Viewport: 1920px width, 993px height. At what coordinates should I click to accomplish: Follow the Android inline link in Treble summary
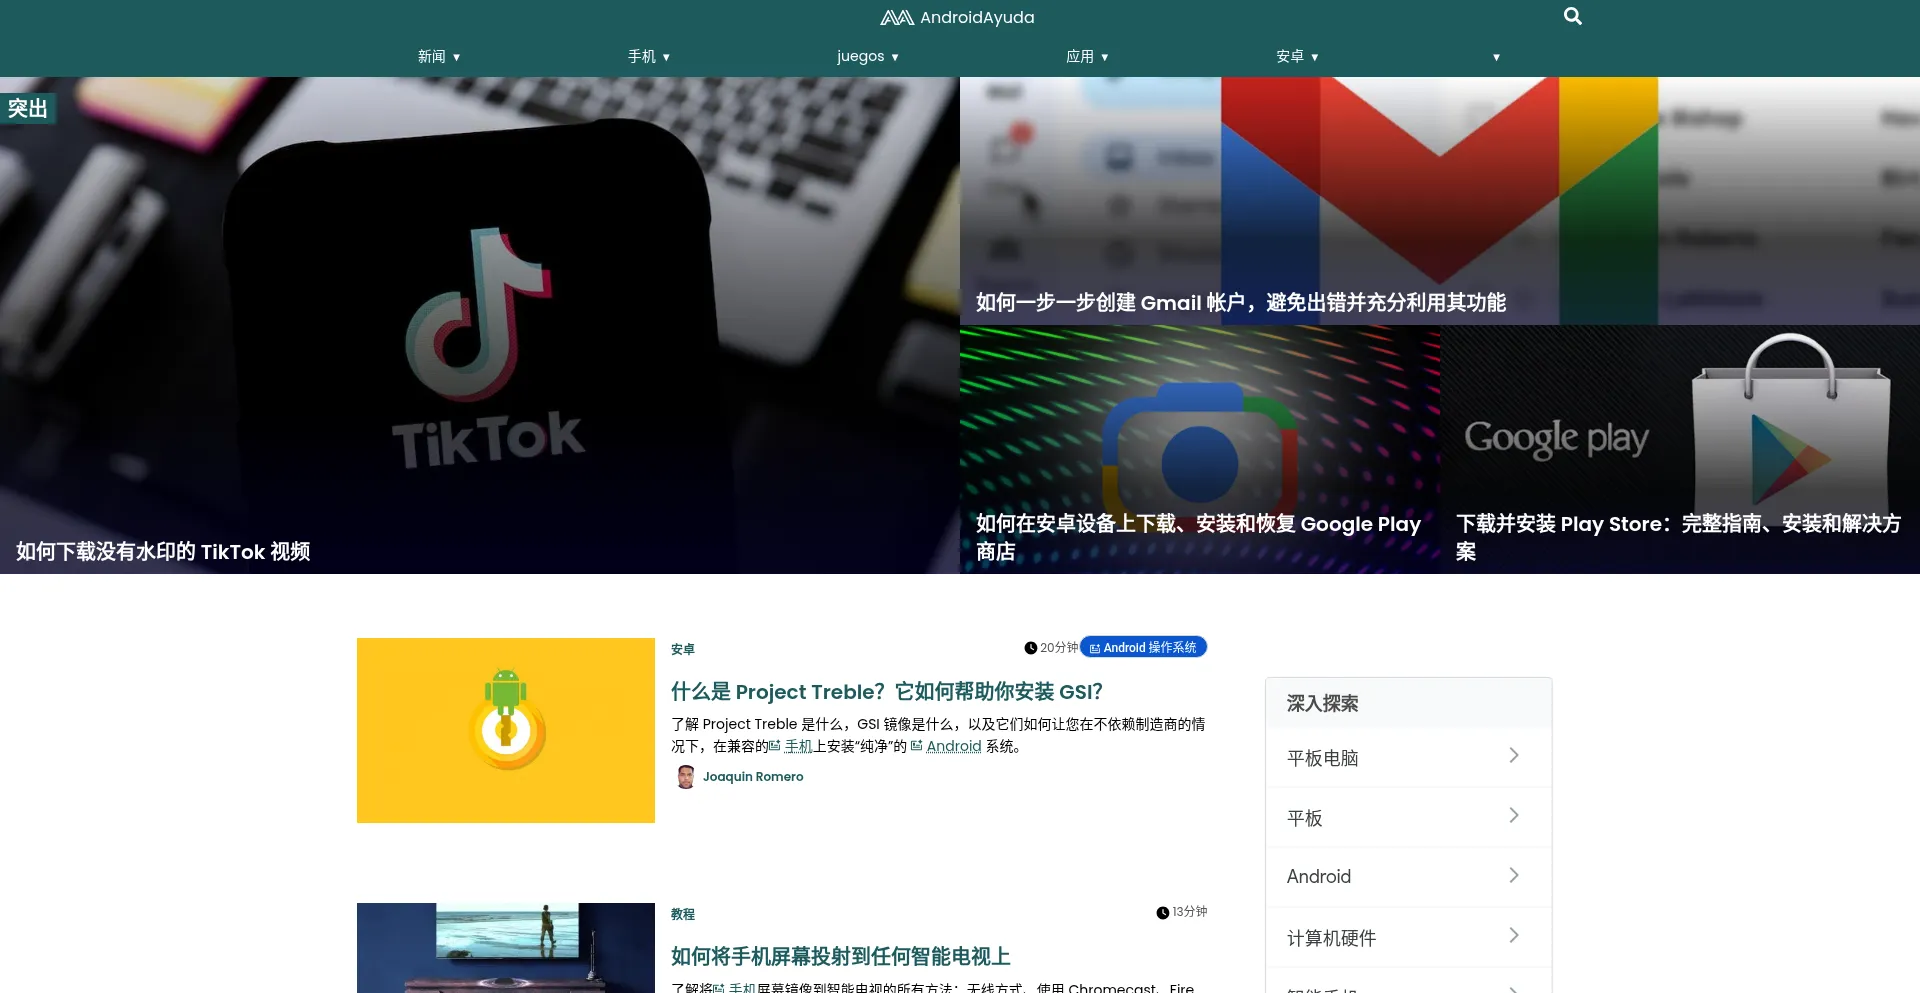click(x=954, y=746)
